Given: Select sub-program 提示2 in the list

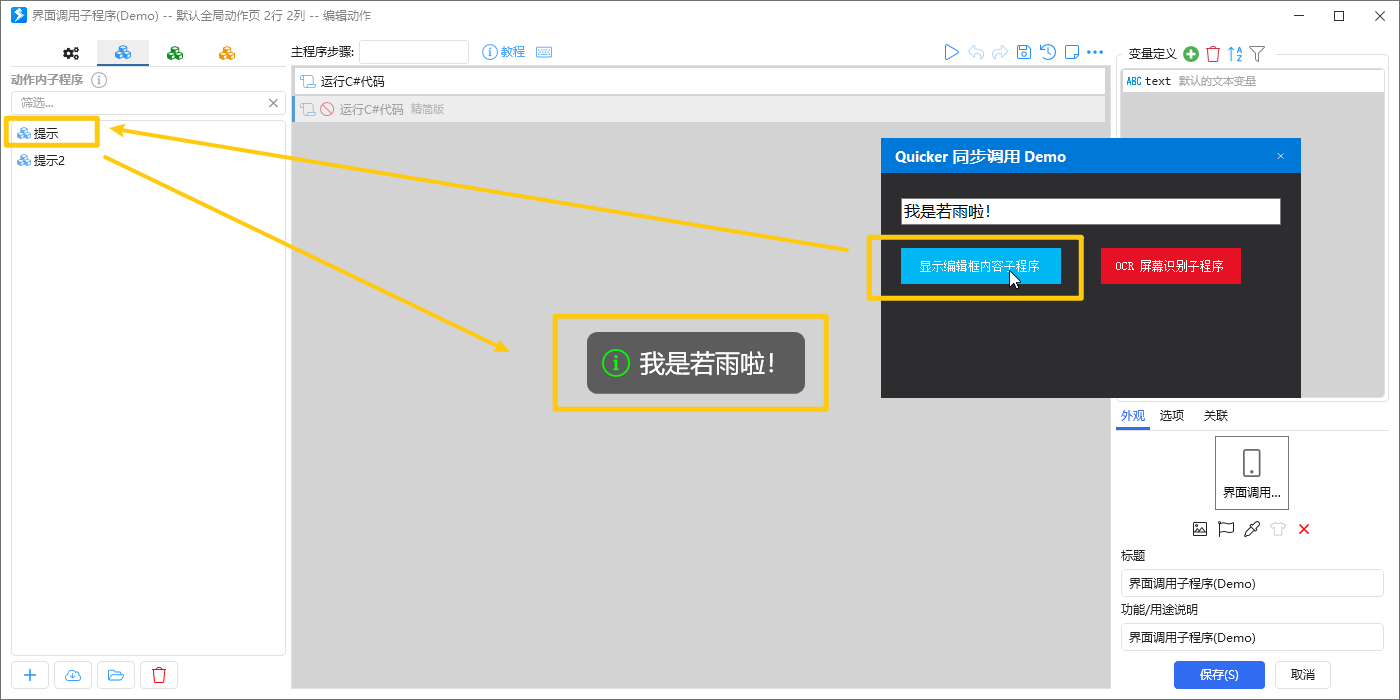Looking at the screenshot, I should 148,160.
